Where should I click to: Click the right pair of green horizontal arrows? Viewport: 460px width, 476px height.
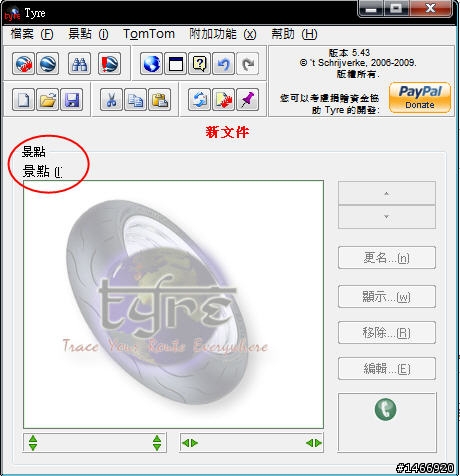(x=314, y=443)
